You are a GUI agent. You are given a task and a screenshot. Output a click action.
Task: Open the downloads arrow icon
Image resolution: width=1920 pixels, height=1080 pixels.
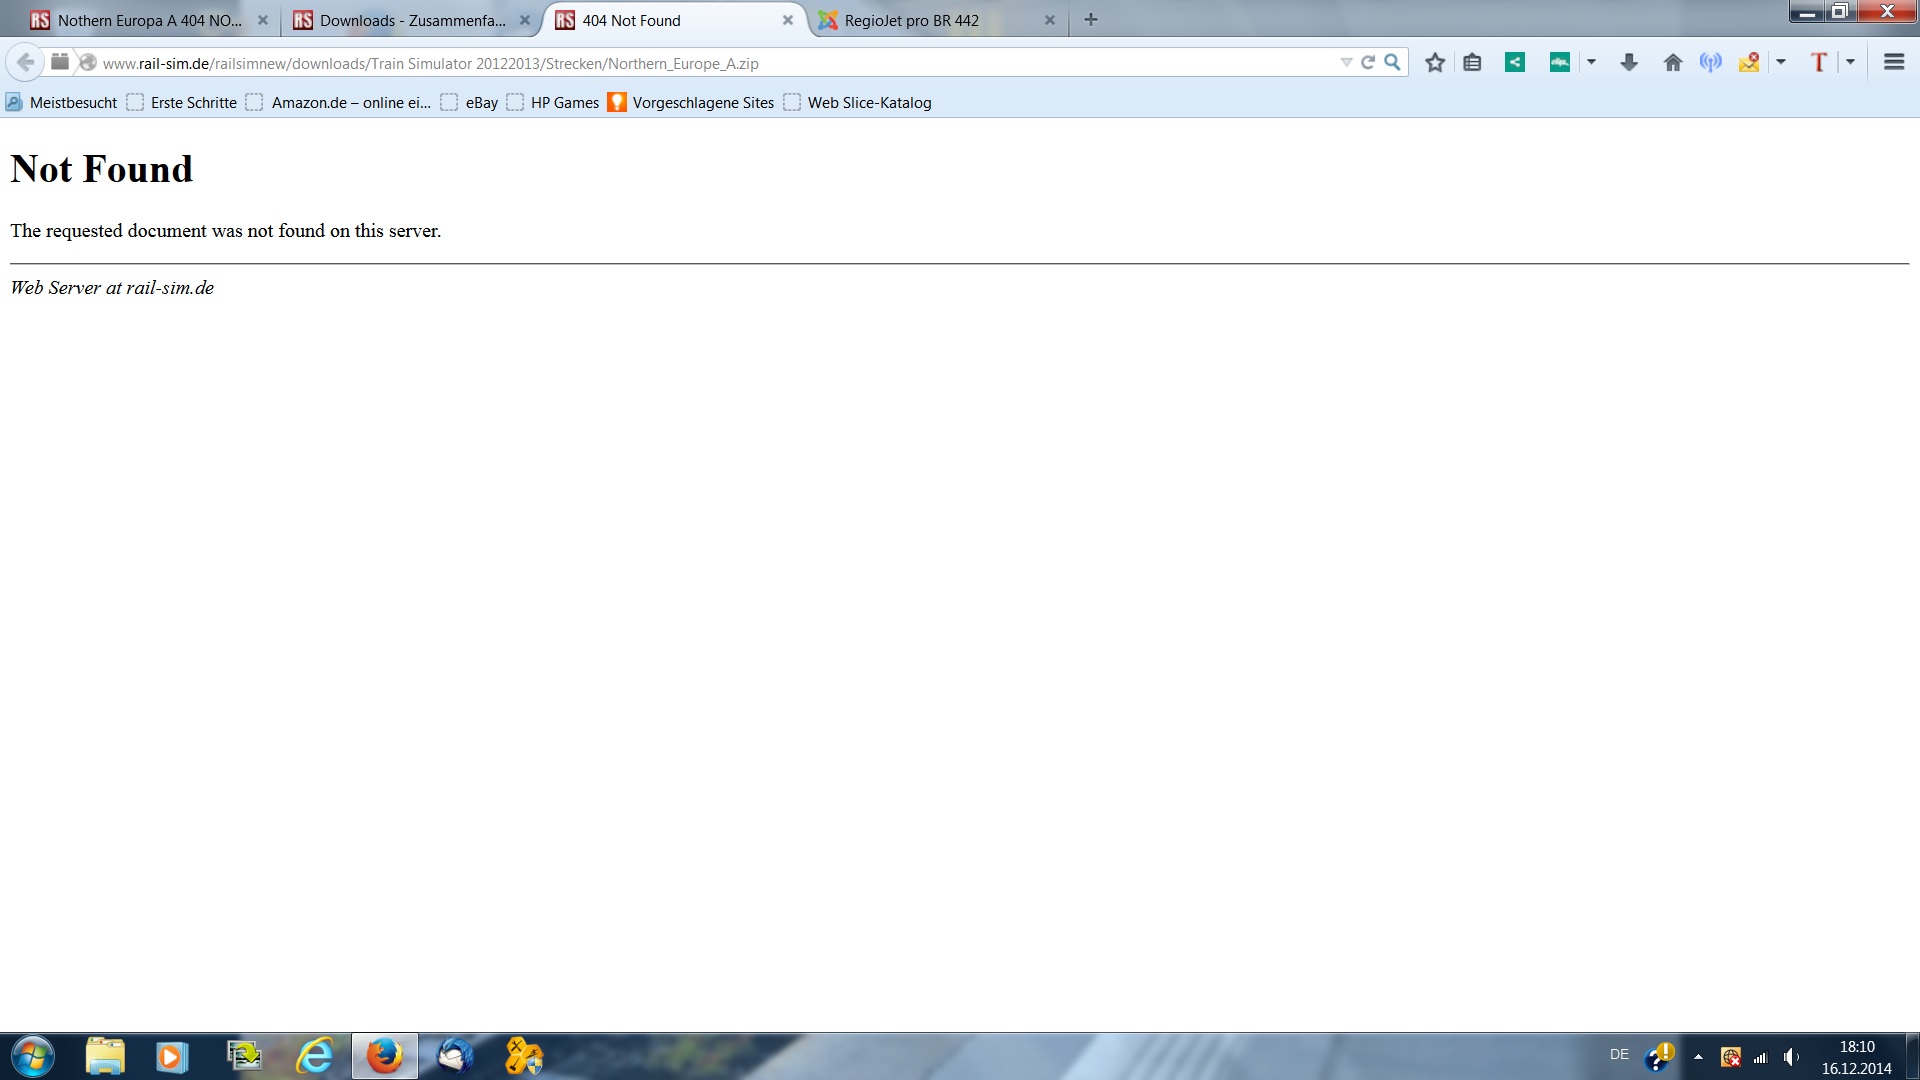click(1629, 63)
